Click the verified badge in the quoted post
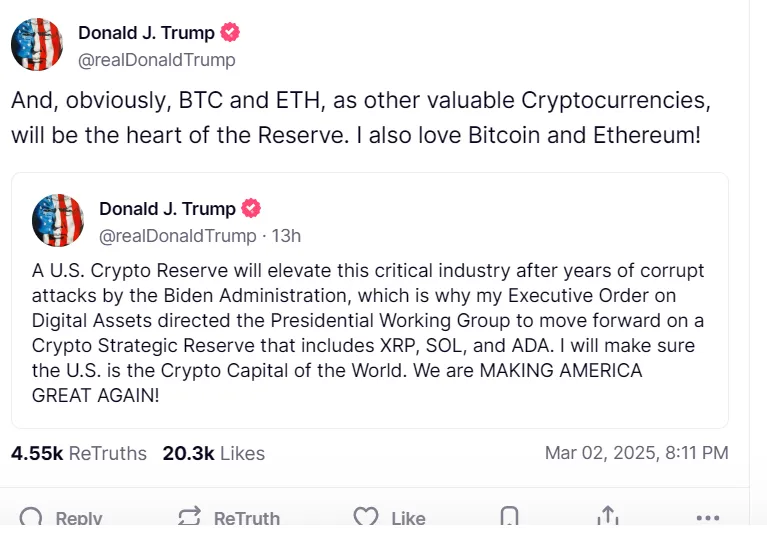Image resolution: width=767 pixels, height=540 pixels. tap(251, 209)
